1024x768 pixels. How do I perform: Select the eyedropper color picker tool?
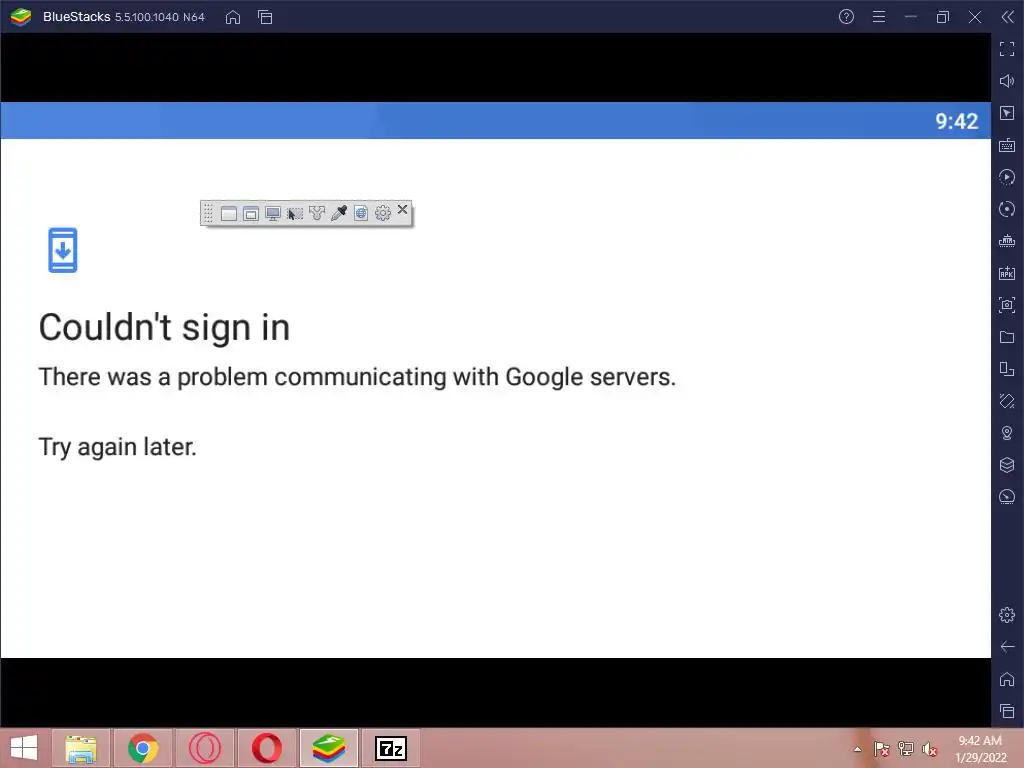click(339, 213)
